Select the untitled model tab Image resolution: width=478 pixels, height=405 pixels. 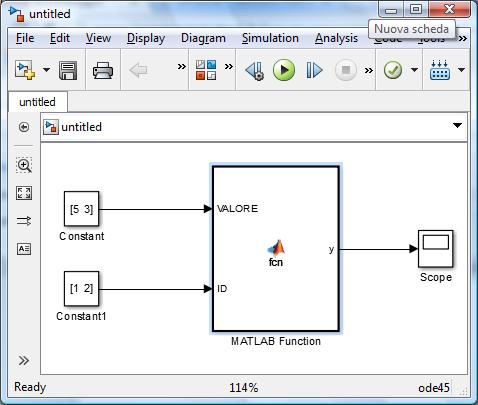(x=38, y=102)
